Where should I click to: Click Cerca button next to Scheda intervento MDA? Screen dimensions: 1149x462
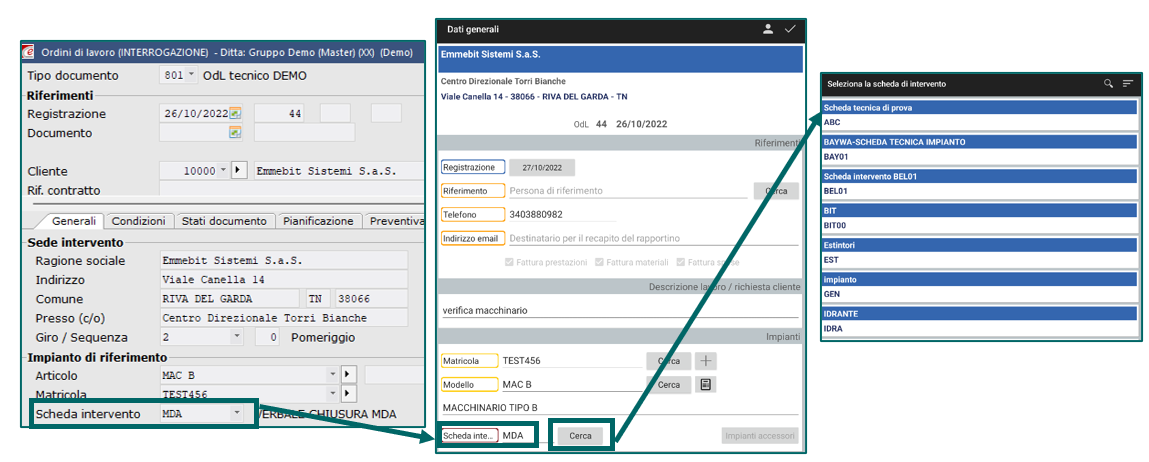pyautogui.click(x=580, y=436)
